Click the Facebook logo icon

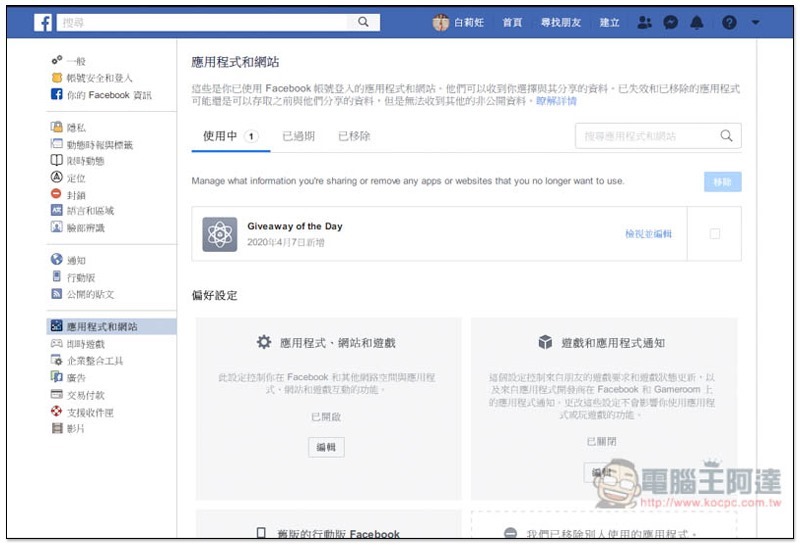point(44,22)
